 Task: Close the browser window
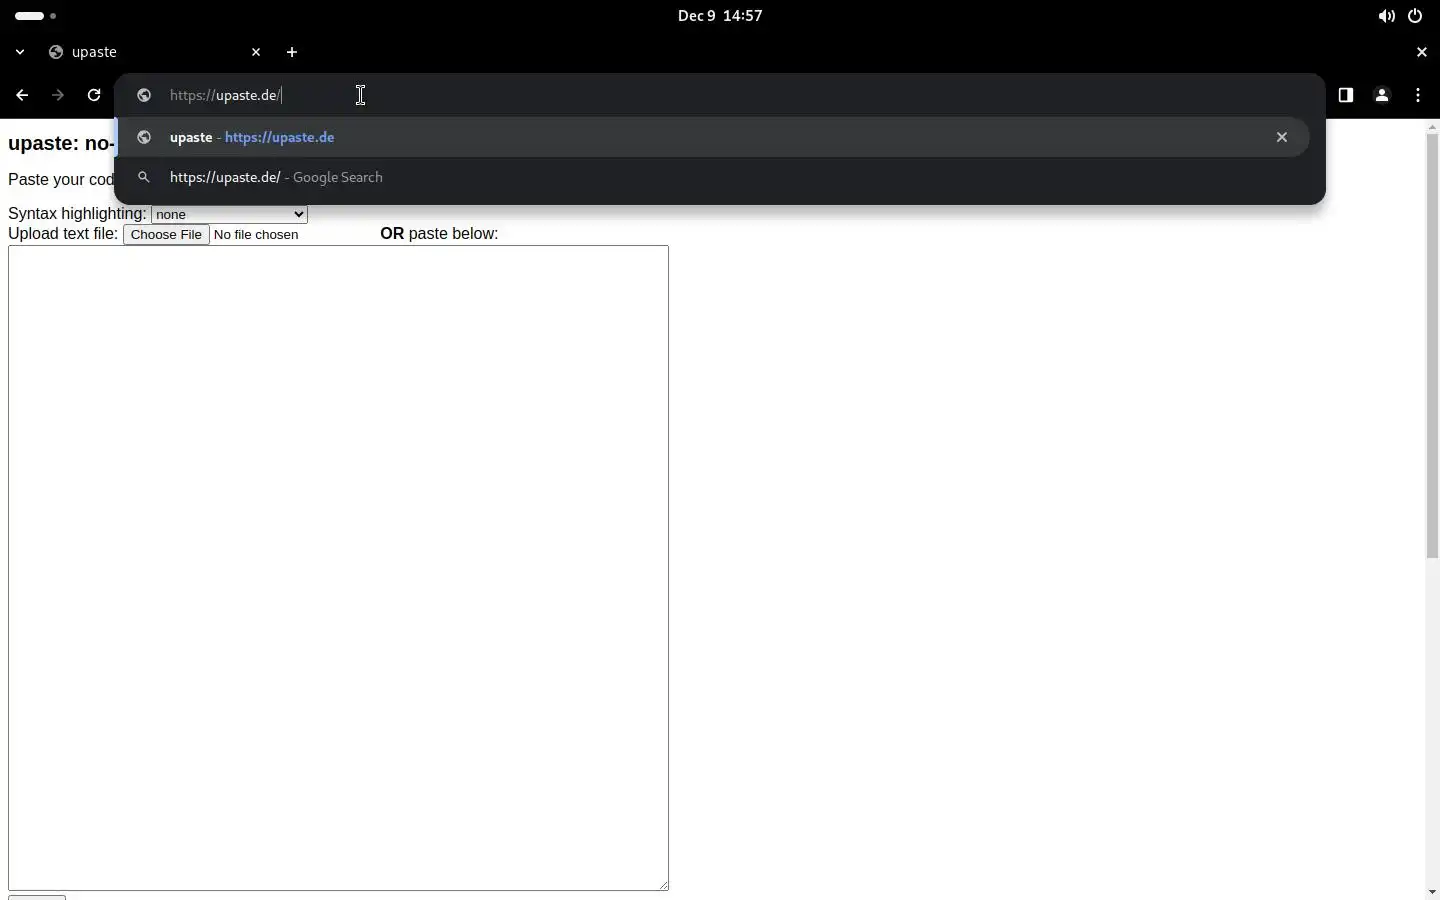coord(1422,52)
